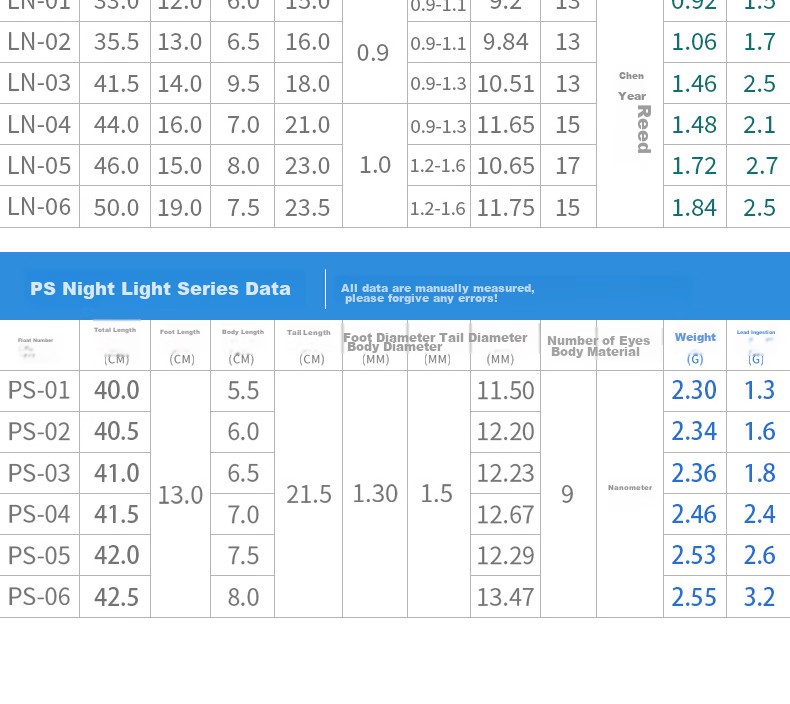Click the Weight (G) column header
Viewport: 790px width, 704px height.
click(x=695, y=345)
